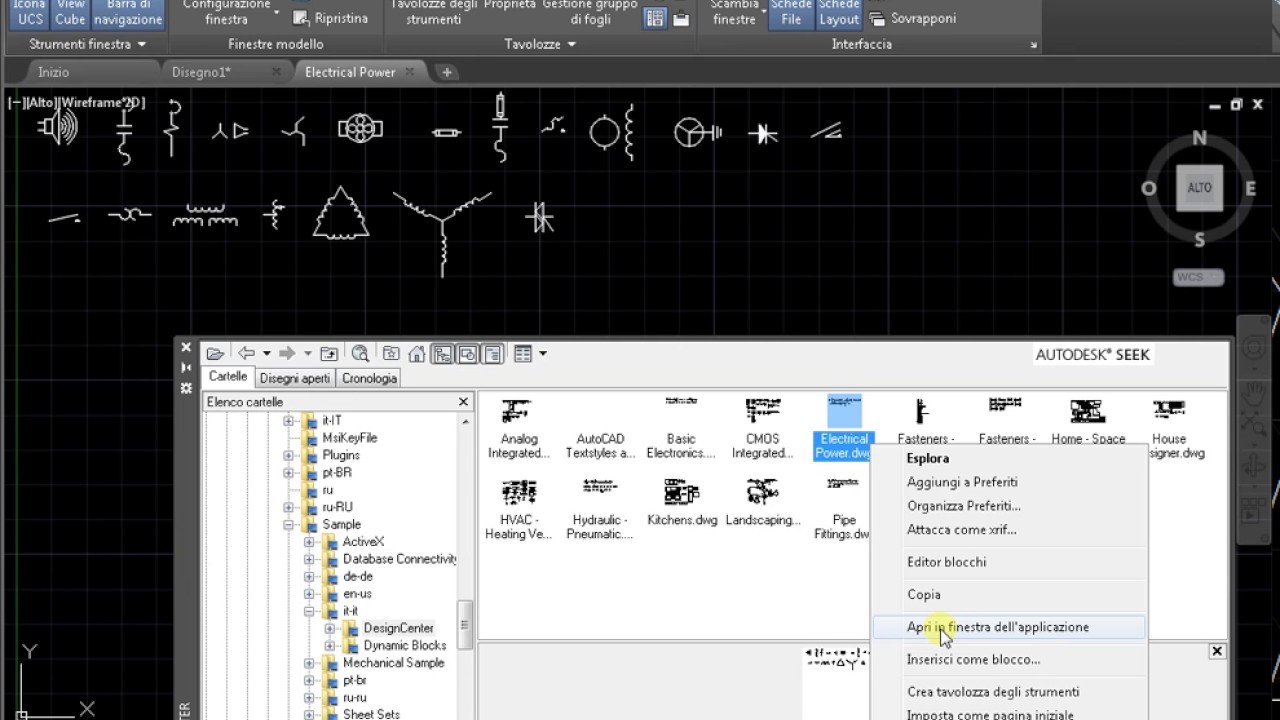Select the HVAC - Heating Ve... drawing thumbnail
The height and width of the screenshot is (720, 1280).
point(518,510)
